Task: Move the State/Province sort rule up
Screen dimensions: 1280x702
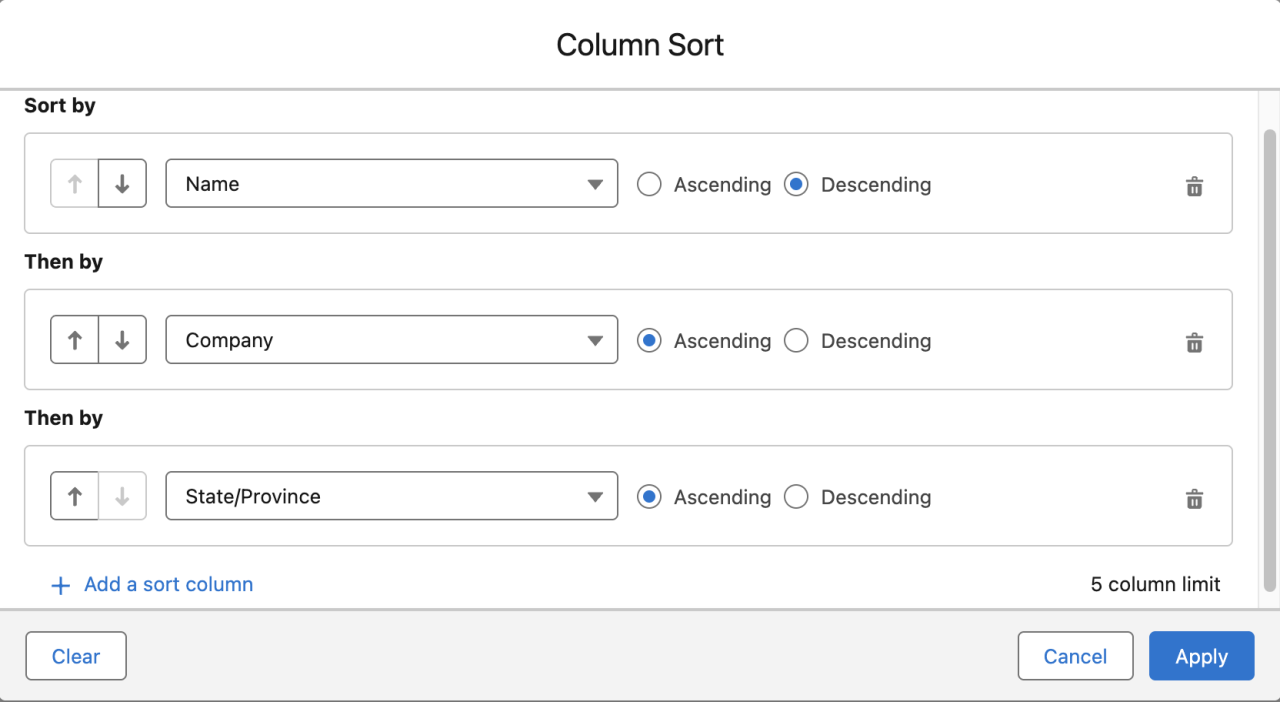Action: (x=74, y=495)
